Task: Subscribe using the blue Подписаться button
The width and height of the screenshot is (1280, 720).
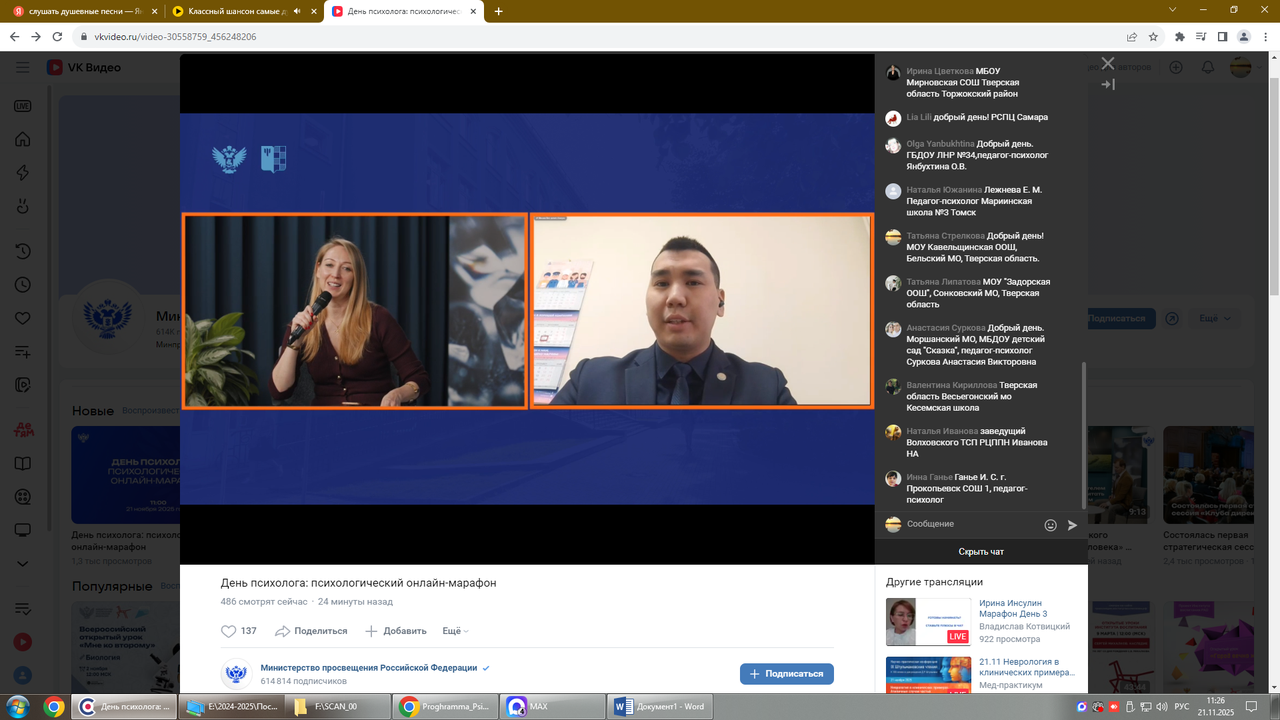Action: [x=786, y=674]
